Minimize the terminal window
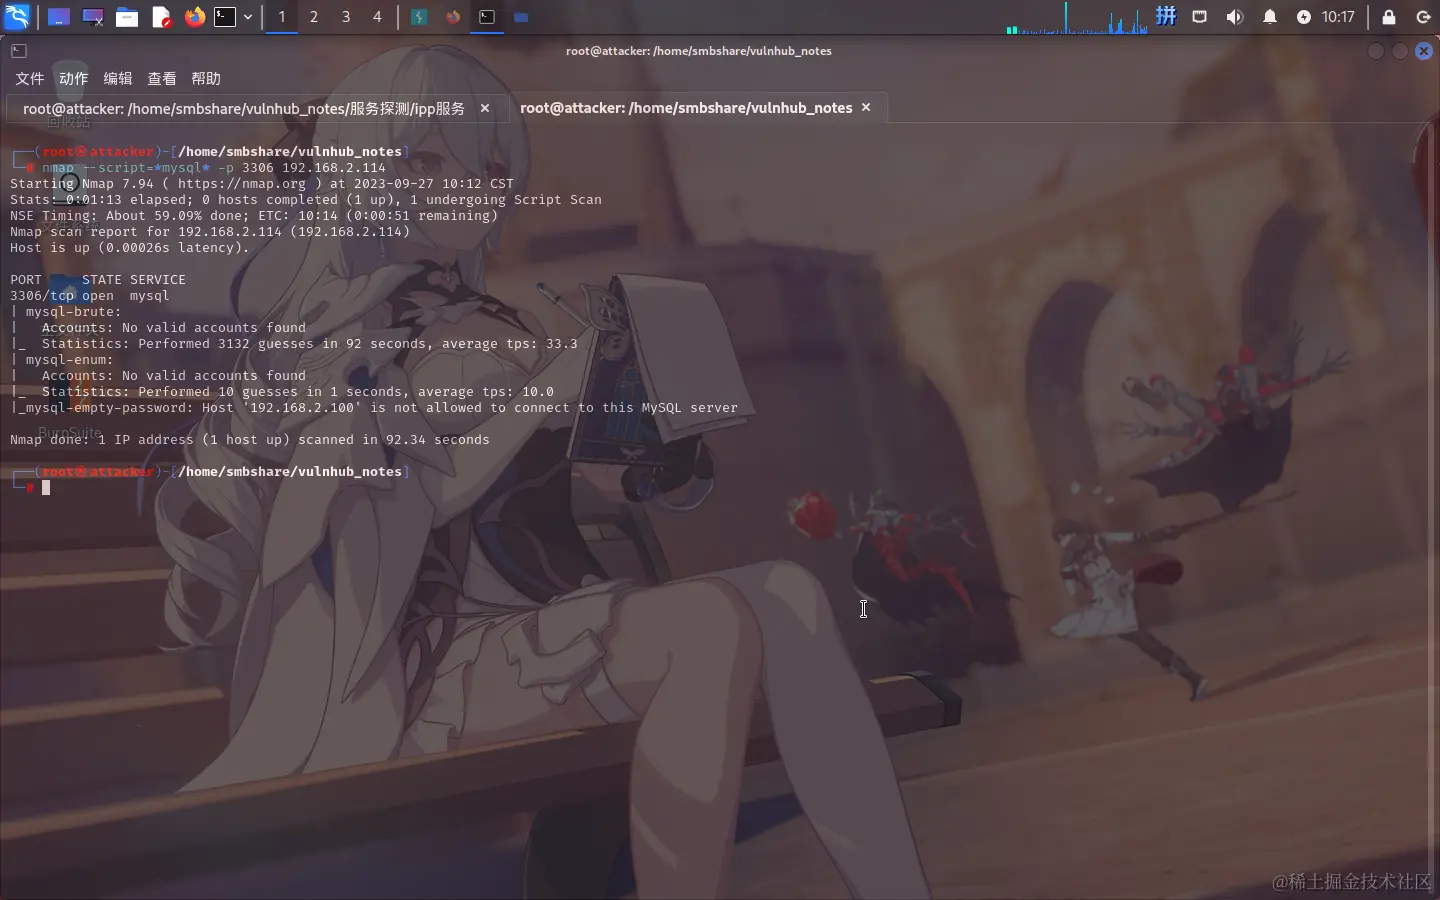 click(1376, 51)
